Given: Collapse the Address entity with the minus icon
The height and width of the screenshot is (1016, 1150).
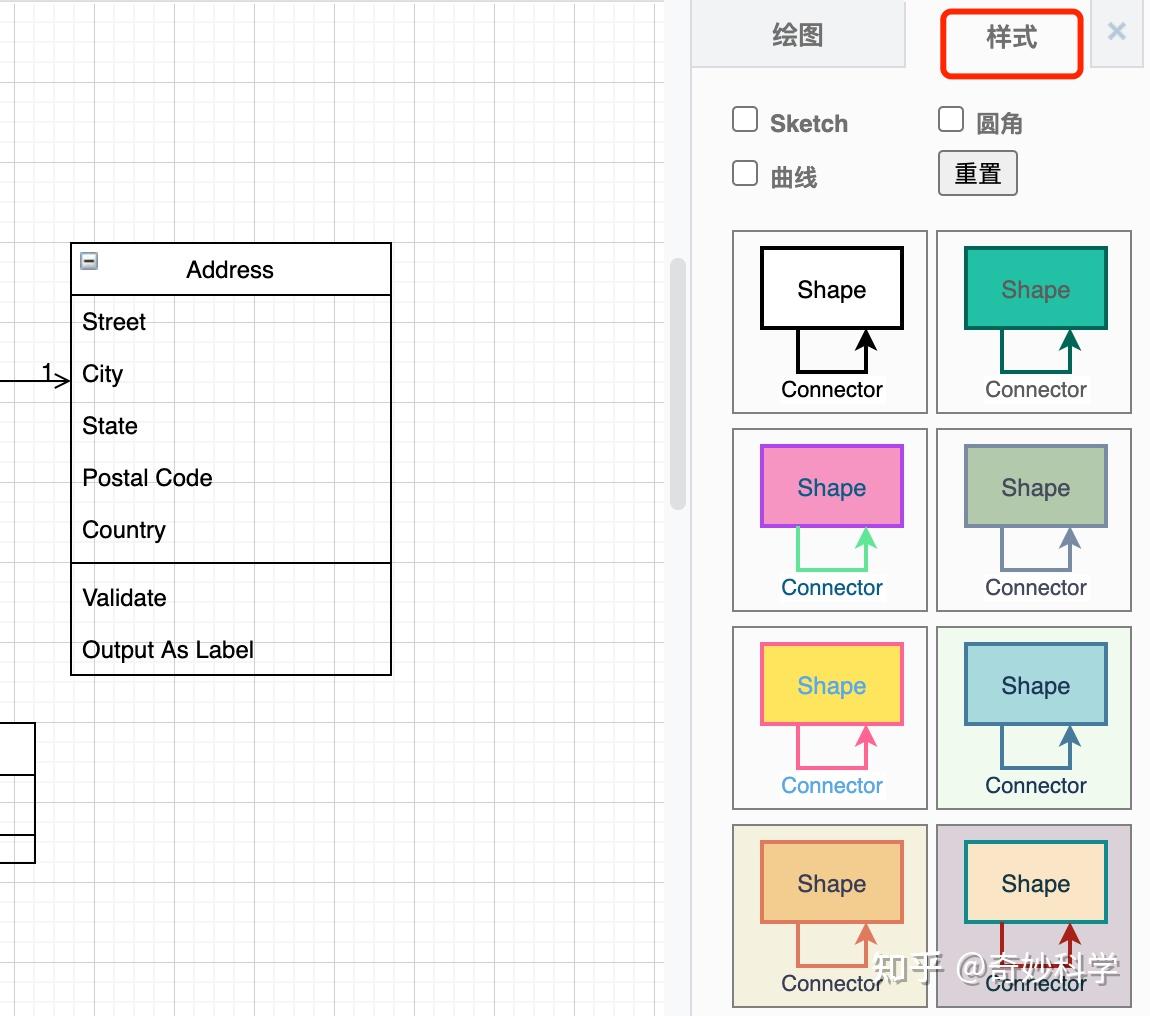Looking at the screenshot, I should (x=88, y=261).
